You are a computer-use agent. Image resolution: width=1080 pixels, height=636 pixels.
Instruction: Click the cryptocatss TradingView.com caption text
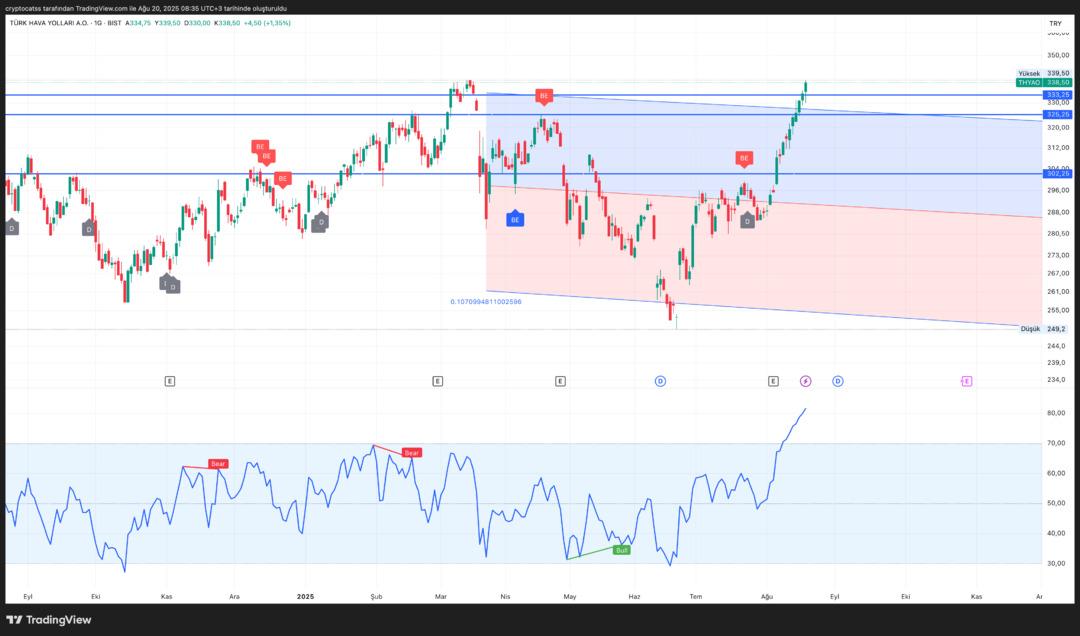point(145,8)
